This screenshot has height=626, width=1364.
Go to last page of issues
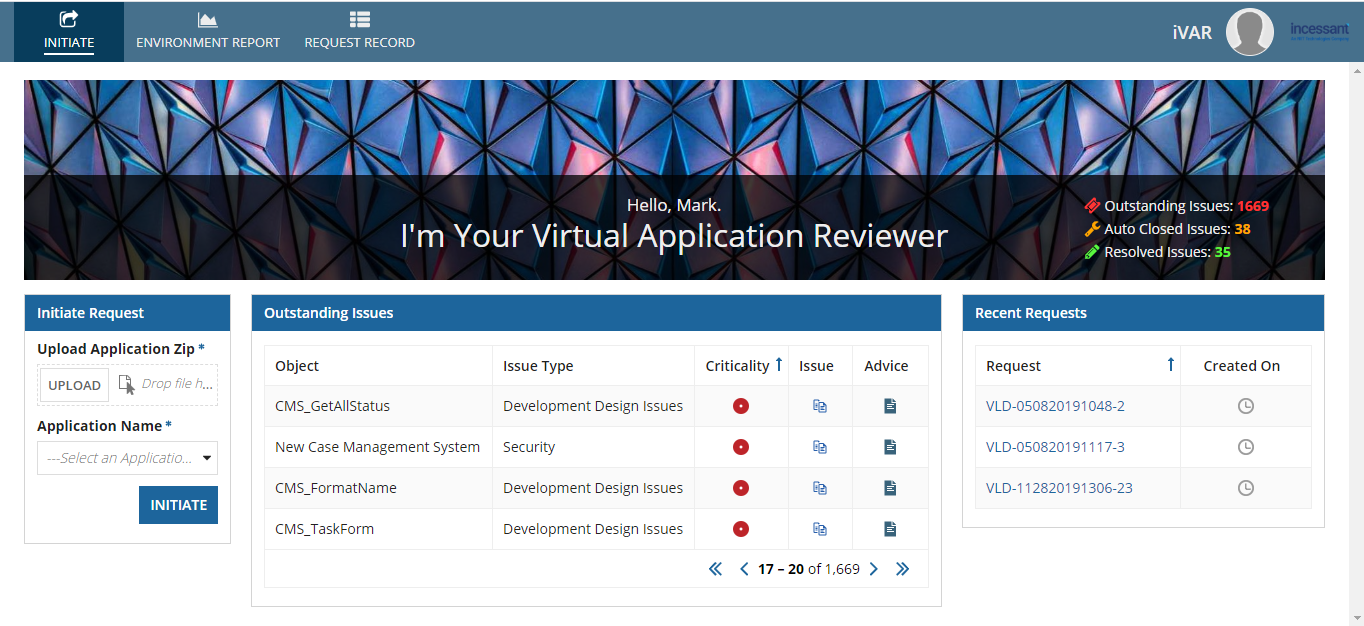coord(902,569)
